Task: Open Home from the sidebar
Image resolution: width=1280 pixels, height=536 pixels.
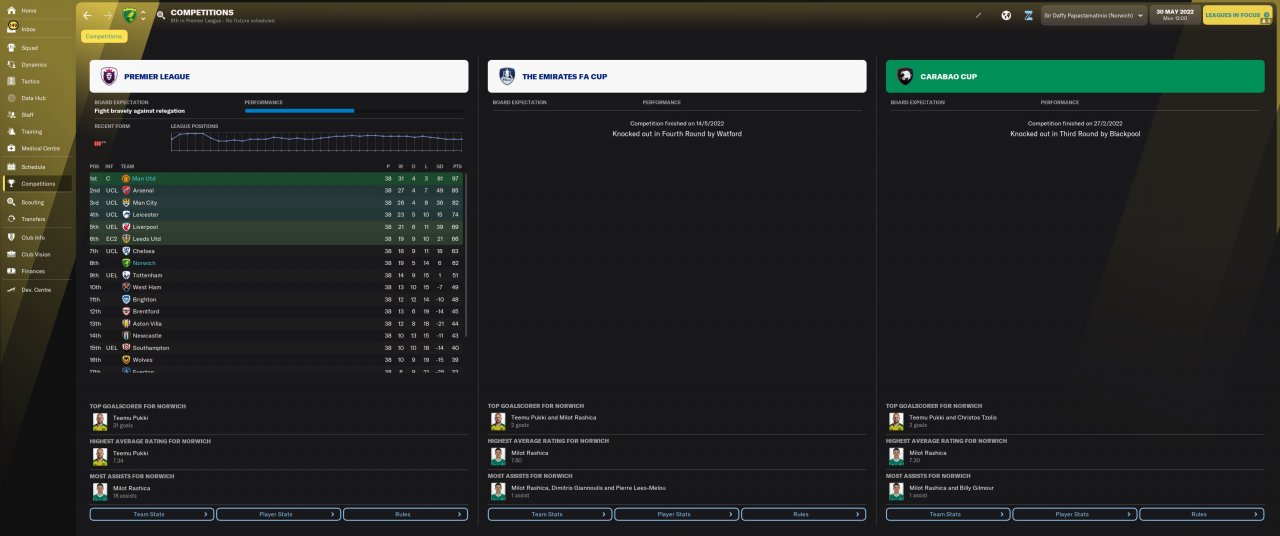Action: pos(28,11)
